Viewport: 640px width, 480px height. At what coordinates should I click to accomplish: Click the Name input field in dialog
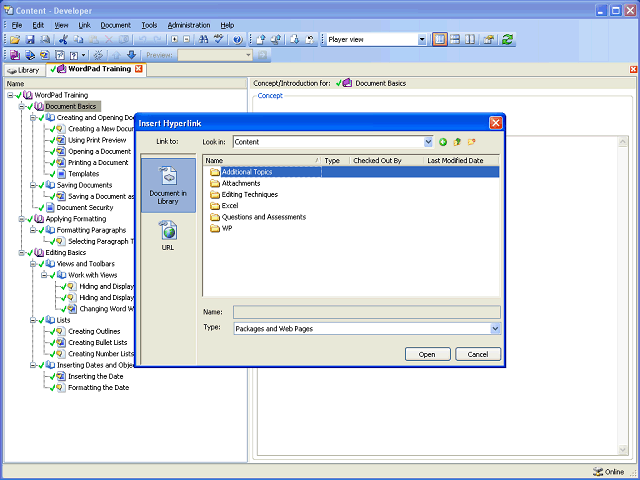[367, 312]
